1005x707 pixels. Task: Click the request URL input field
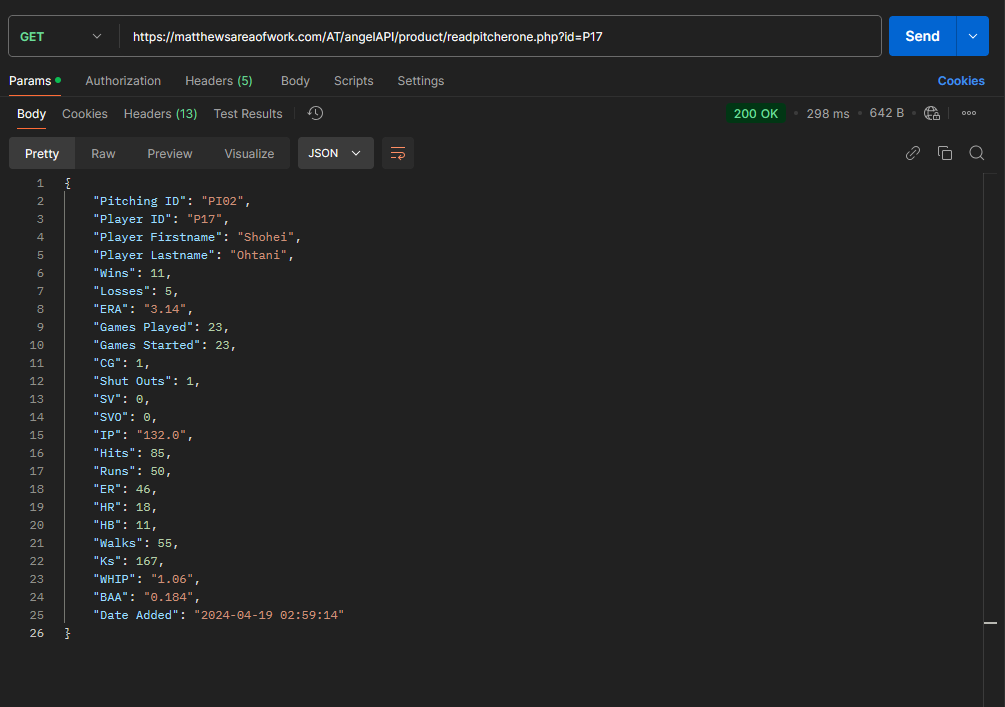coord(500,37)
